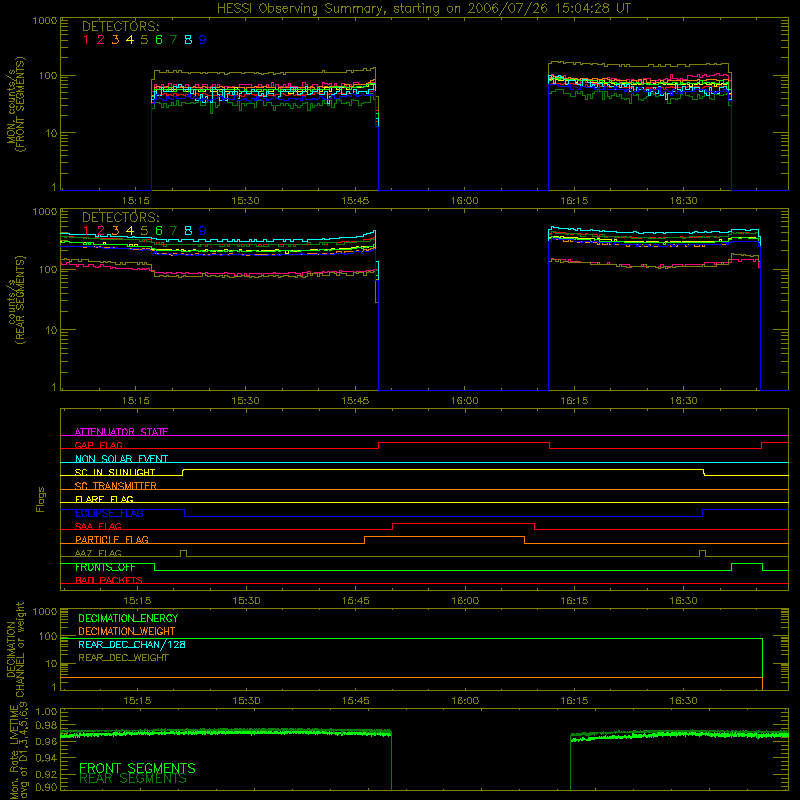Image resolution: width=800 pixels, height=800 pixels.
Task: Select dark green detector 7 in front segments legend
Action: click(x=173, y=40)
